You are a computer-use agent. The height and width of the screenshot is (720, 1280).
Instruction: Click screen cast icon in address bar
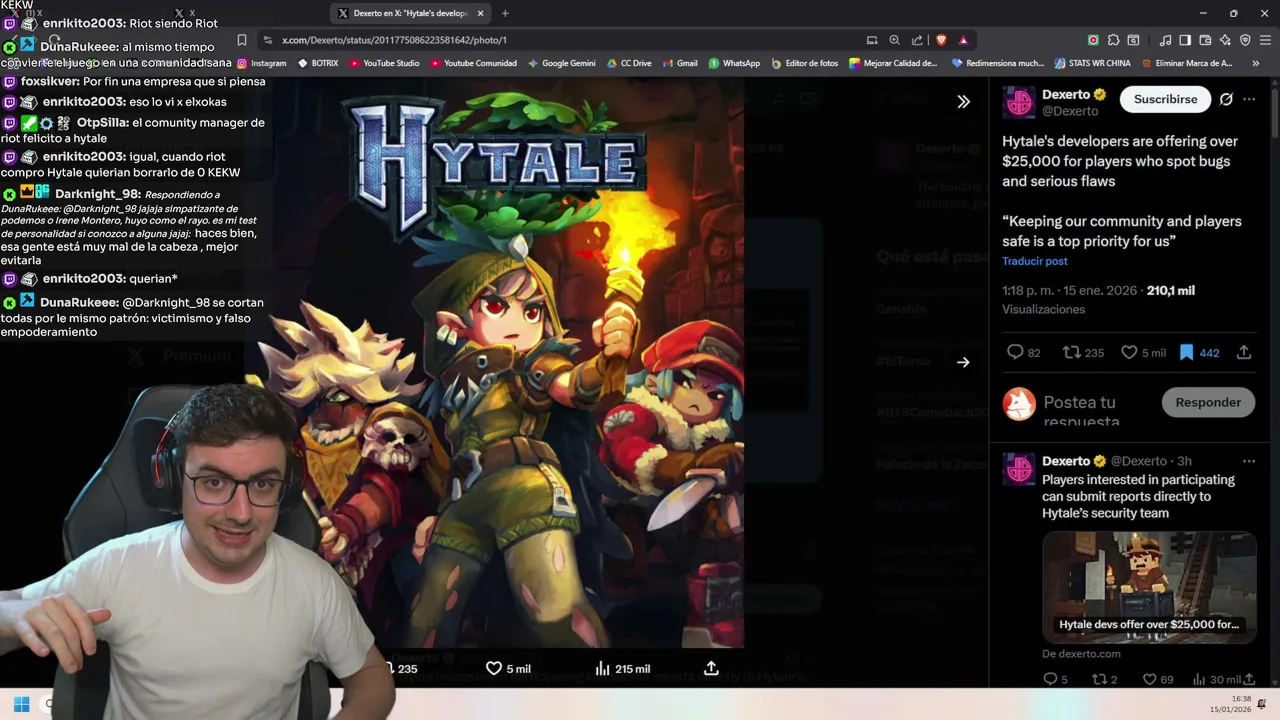(x=872, y=40)
